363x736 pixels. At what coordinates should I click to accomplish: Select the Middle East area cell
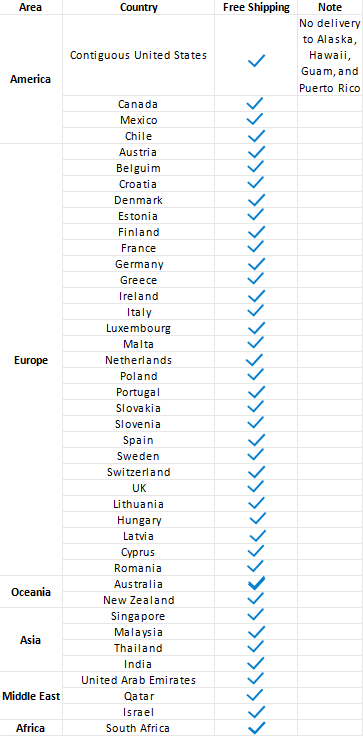[31, 696]
